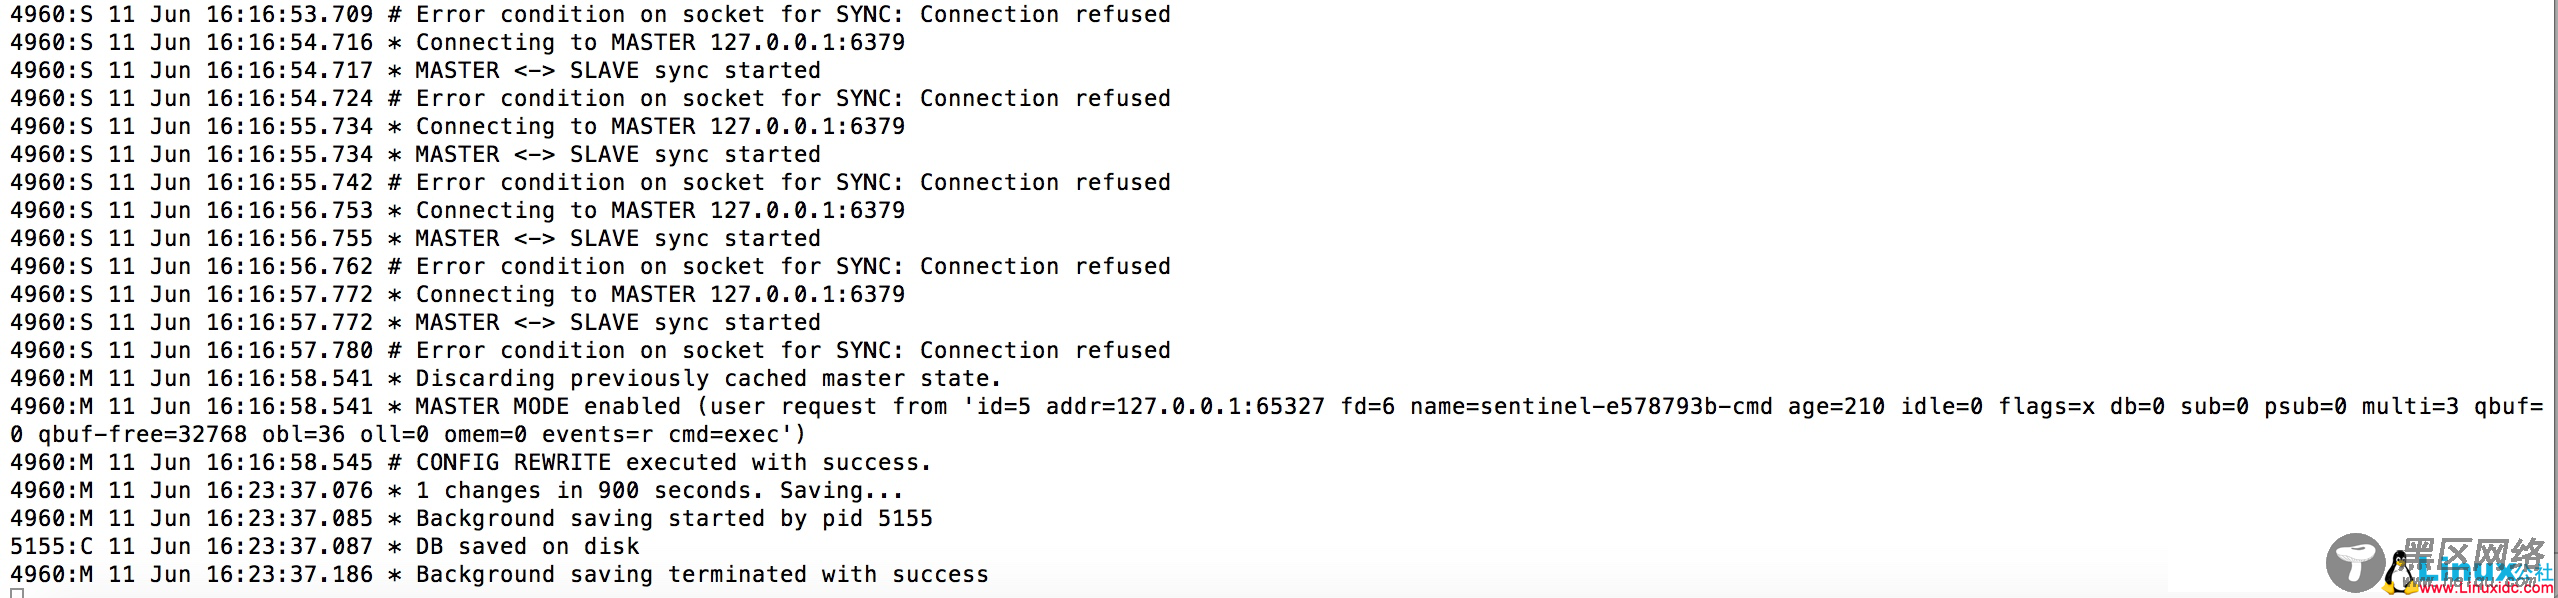
Task: Click the addr=127.0.0.1:65327 text
Action: pyautogui.click(x=1185, y=407)
